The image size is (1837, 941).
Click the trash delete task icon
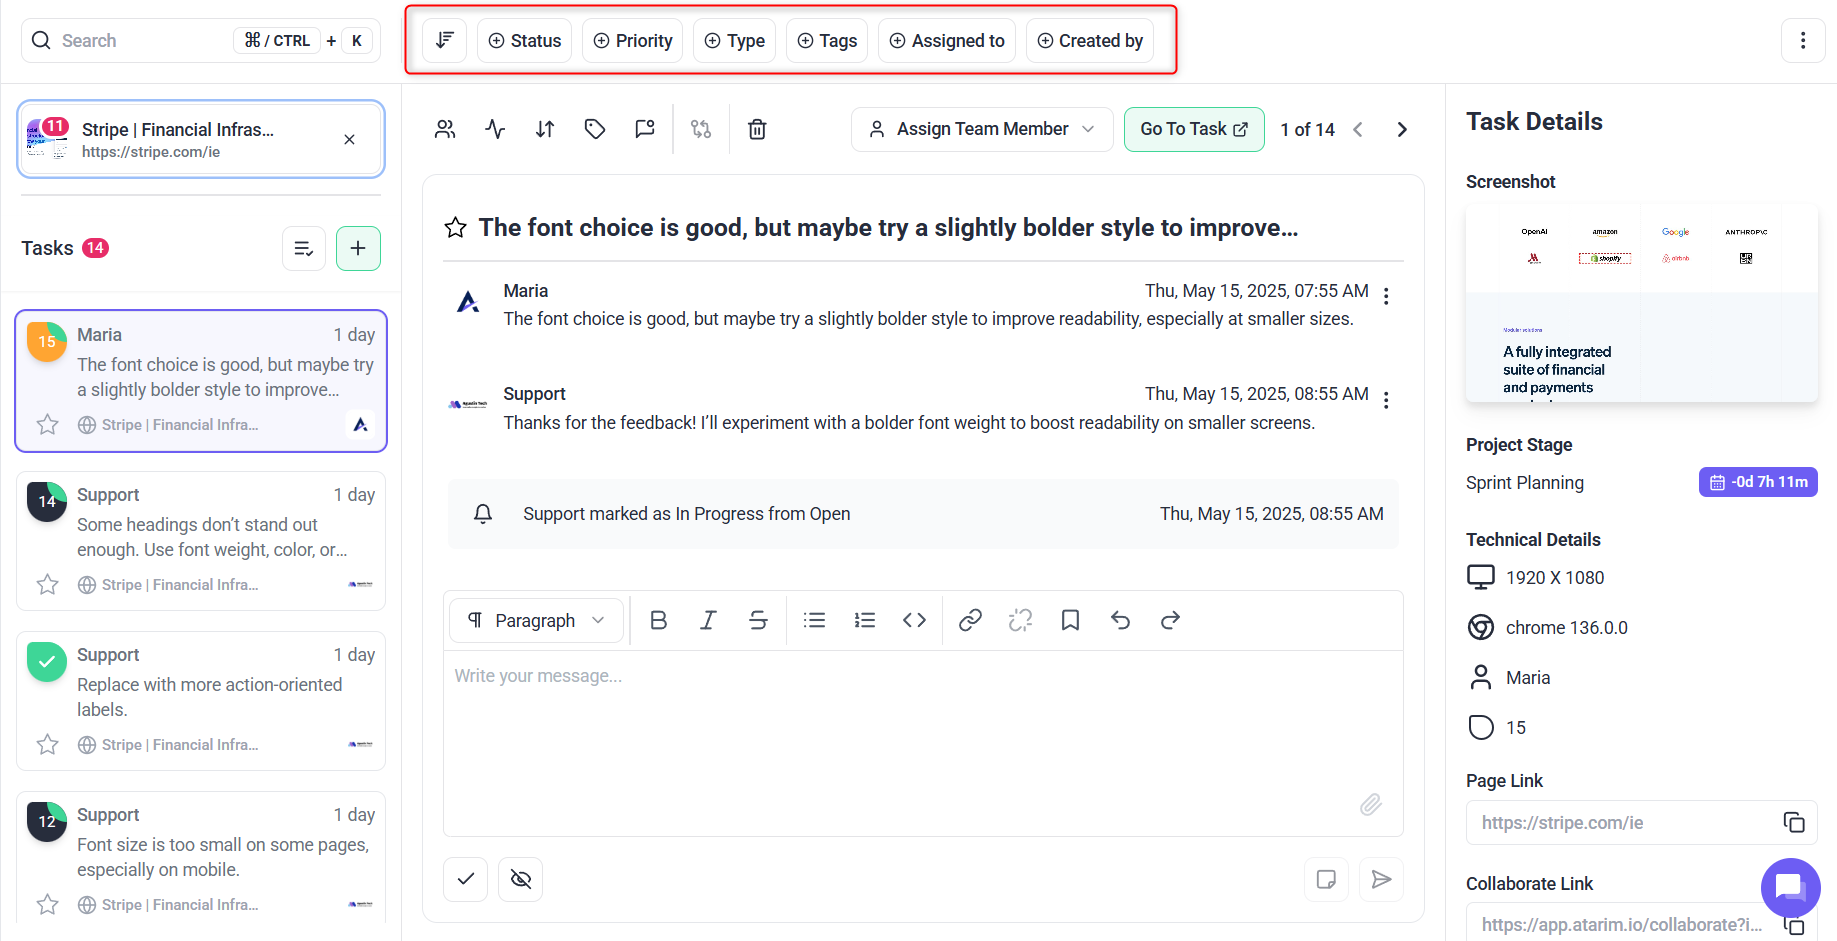click(x=757, y=129)
